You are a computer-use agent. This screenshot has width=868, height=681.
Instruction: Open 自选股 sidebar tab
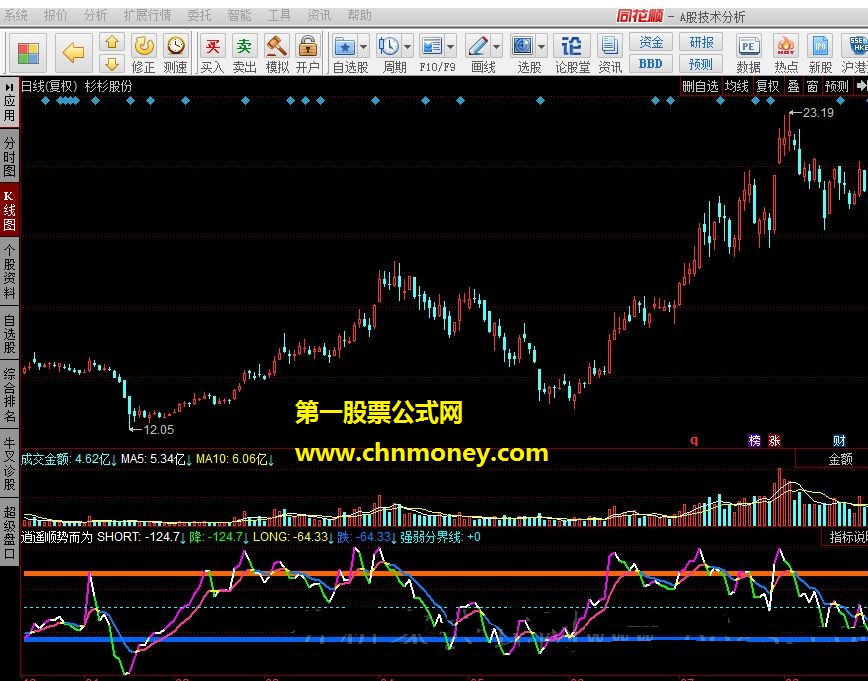pos(9,333)
